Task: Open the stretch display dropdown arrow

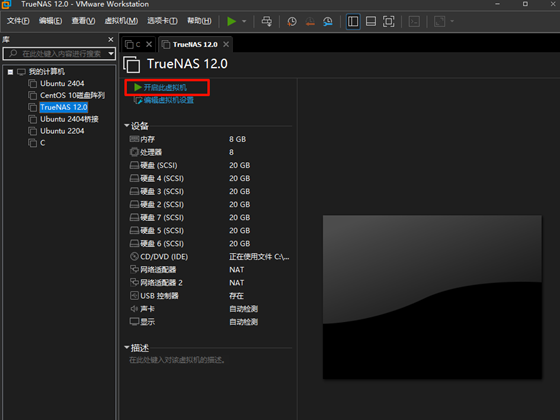Action: pos(452,21)
